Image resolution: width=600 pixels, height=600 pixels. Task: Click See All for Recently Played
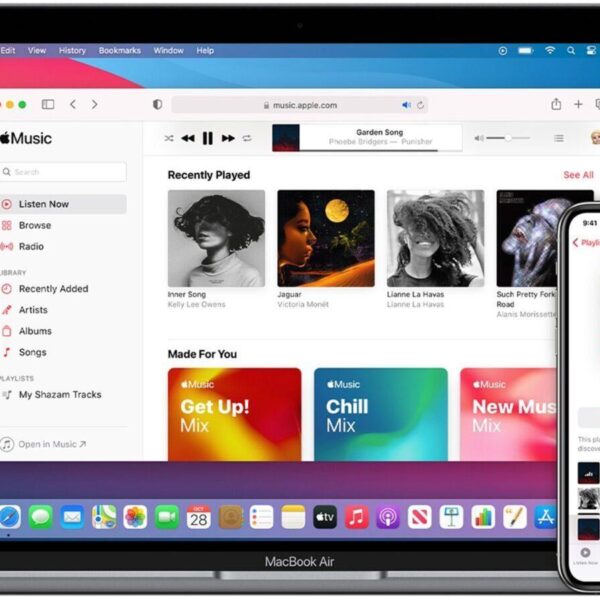(x=578, y=175)
